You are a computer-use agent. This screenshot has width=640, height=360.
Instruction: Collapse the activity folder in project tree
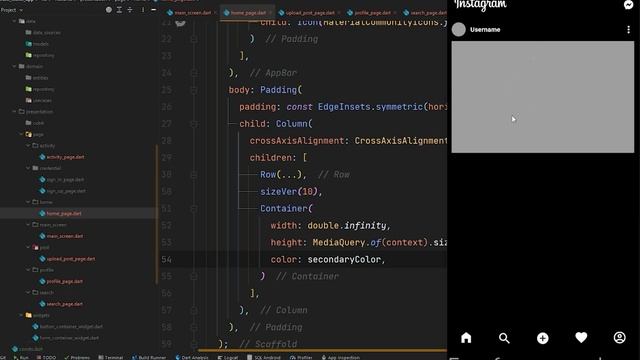28,145
